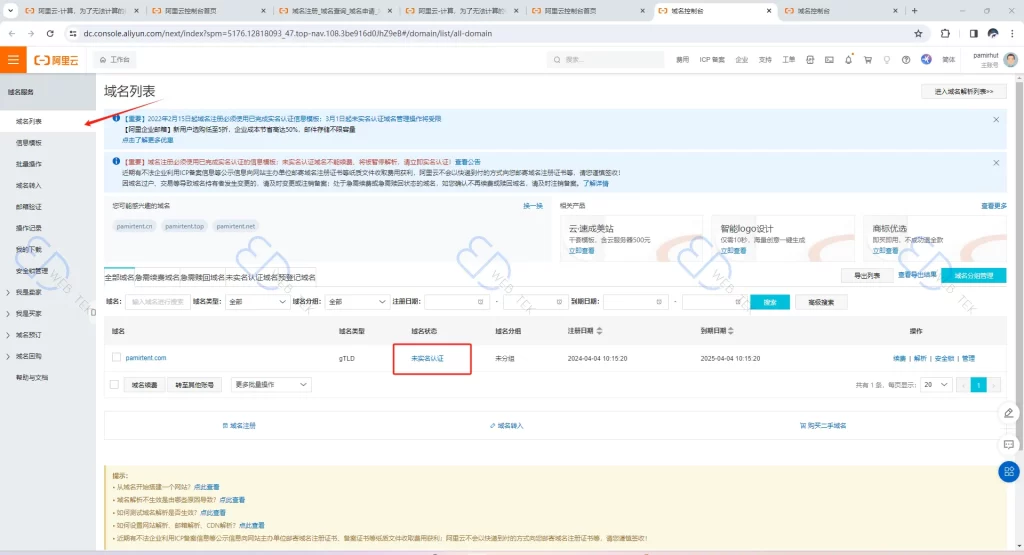
Task: Open a new browser tab
Action: pos(914,10)
